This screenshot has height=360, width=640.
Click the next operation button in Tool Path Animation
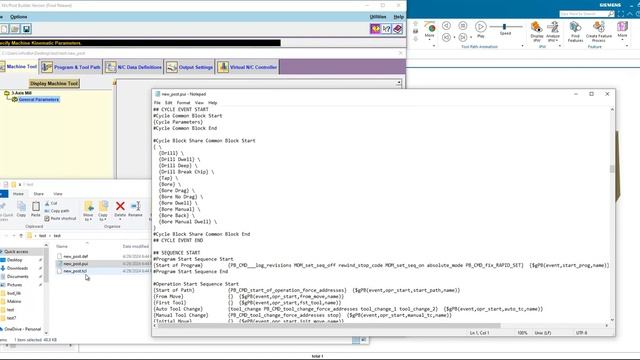pos(463,38)
